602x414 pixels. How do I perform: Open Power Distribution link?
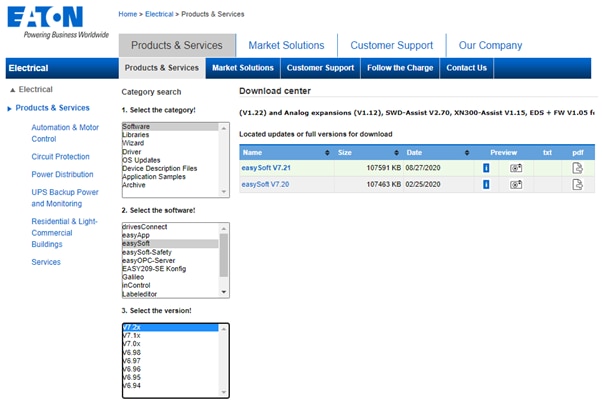[x=62, y=174]
